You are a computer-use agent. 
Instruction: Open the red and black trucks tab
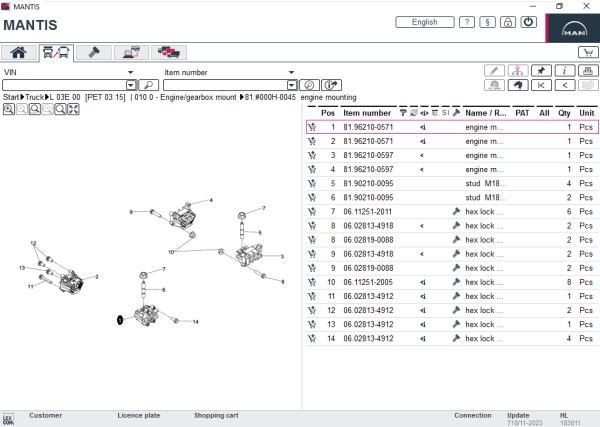pyautogui.click(x=169, y=52)
